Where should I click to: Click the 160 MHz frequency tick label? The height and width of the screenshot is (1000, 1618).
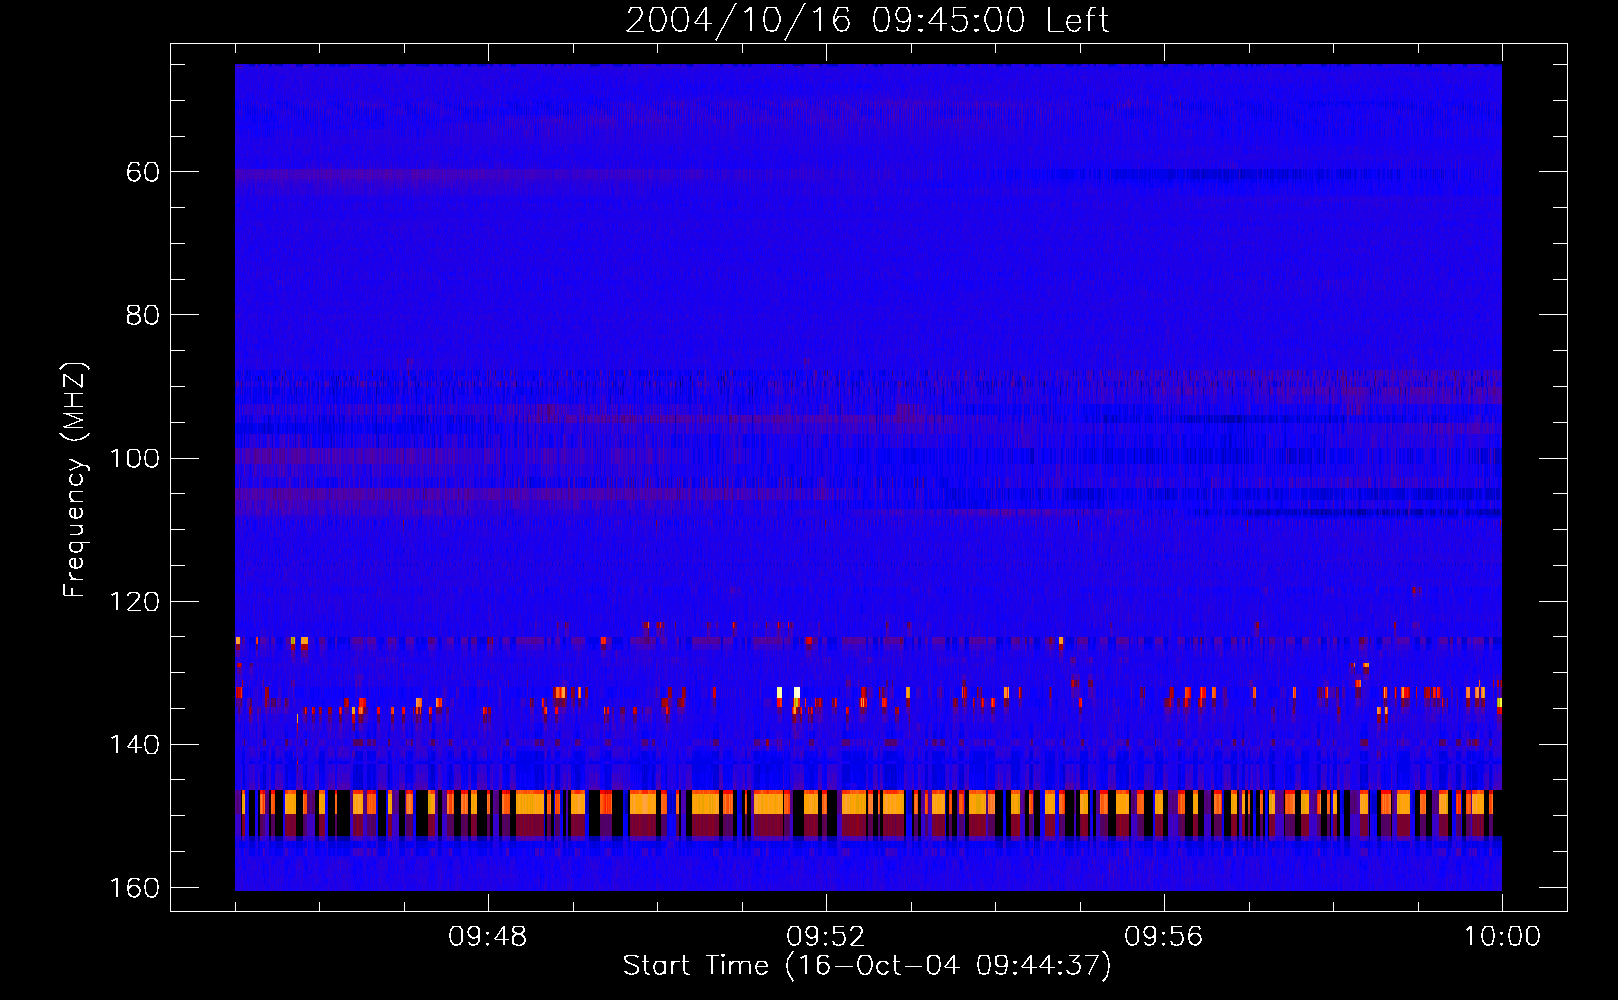134,888
